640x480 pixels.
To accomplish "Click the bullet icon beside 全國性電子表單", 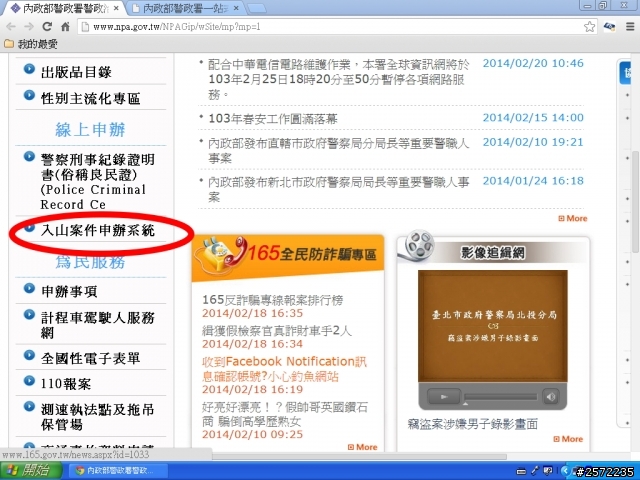I will click(29, 355).
